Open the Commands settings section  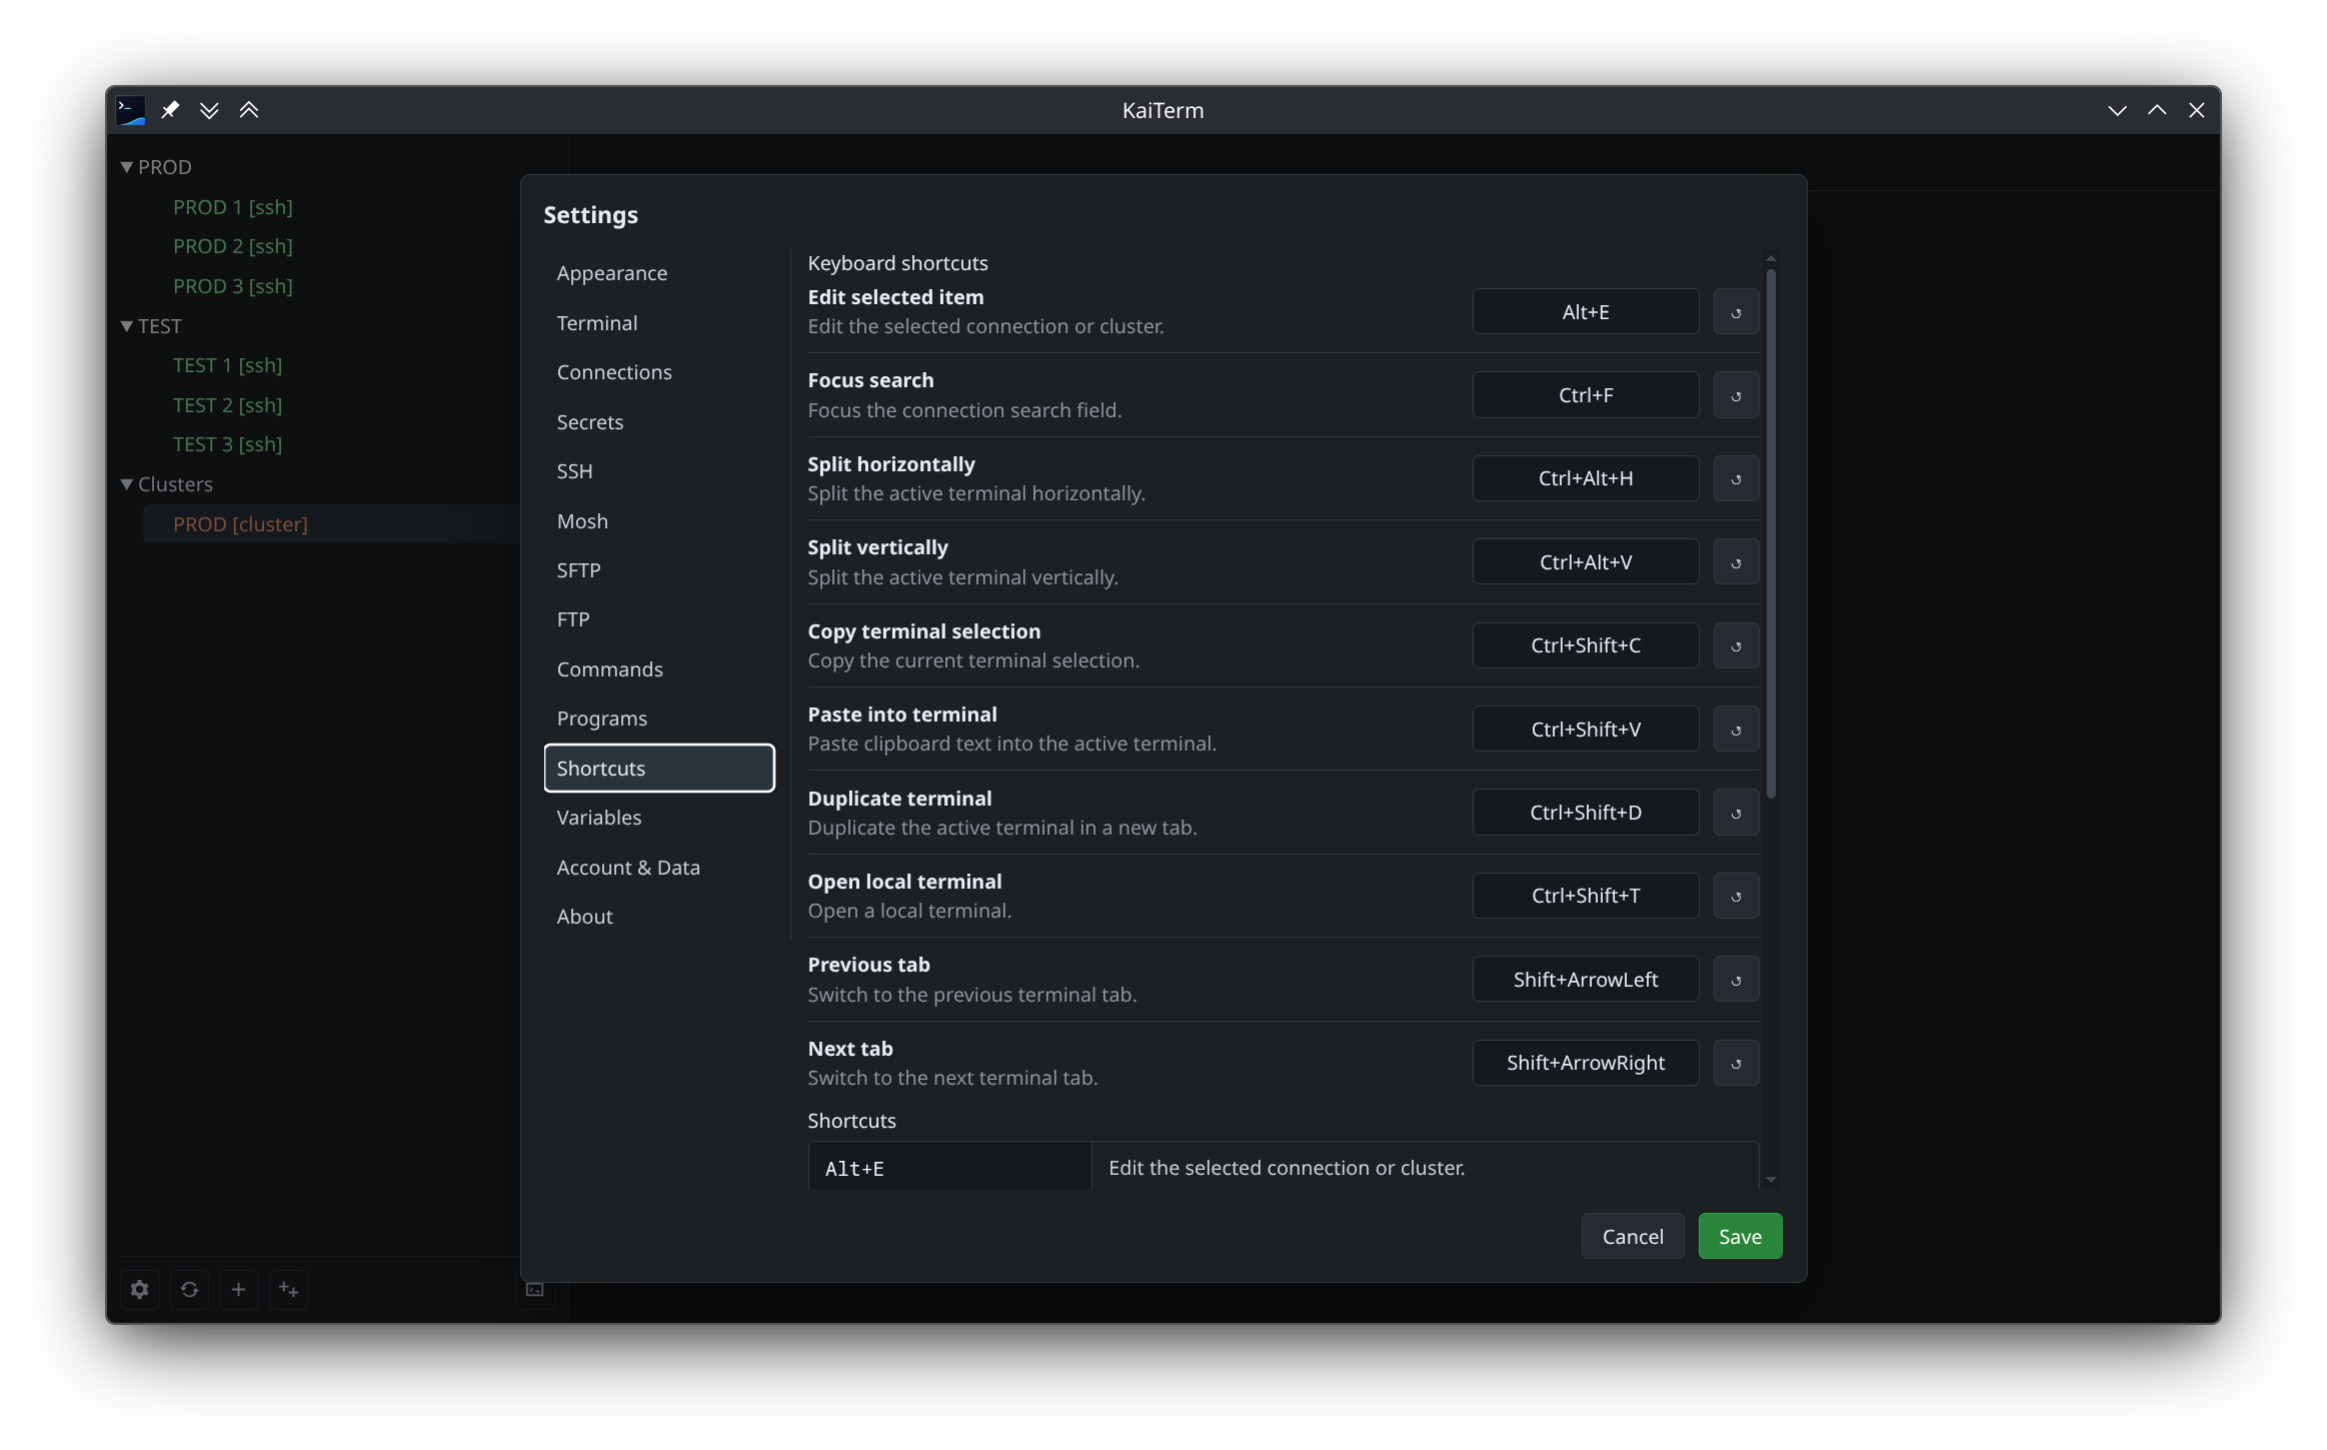pyautogui.click(x=659, y=669)
